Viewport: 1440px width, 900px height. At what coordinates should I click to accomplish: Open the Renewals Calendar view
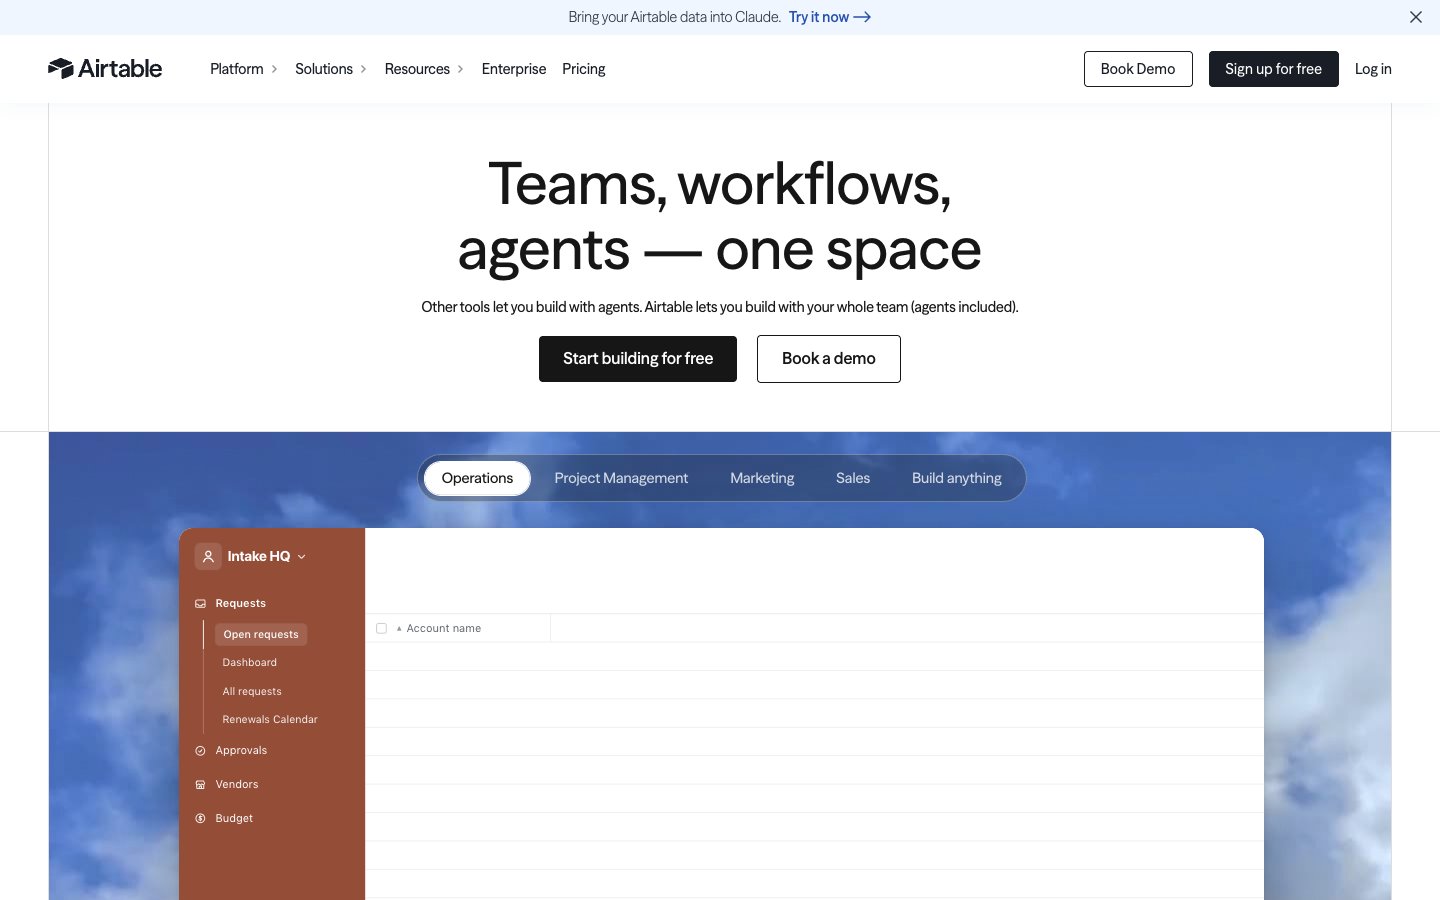click(270, 719)
